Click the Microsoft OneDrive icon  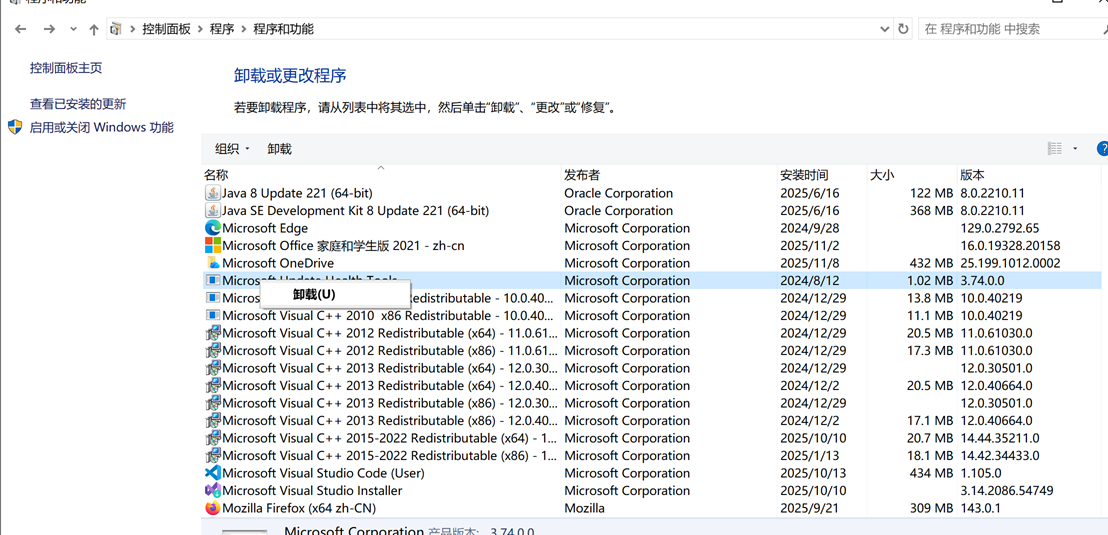(x=213, y=263)
